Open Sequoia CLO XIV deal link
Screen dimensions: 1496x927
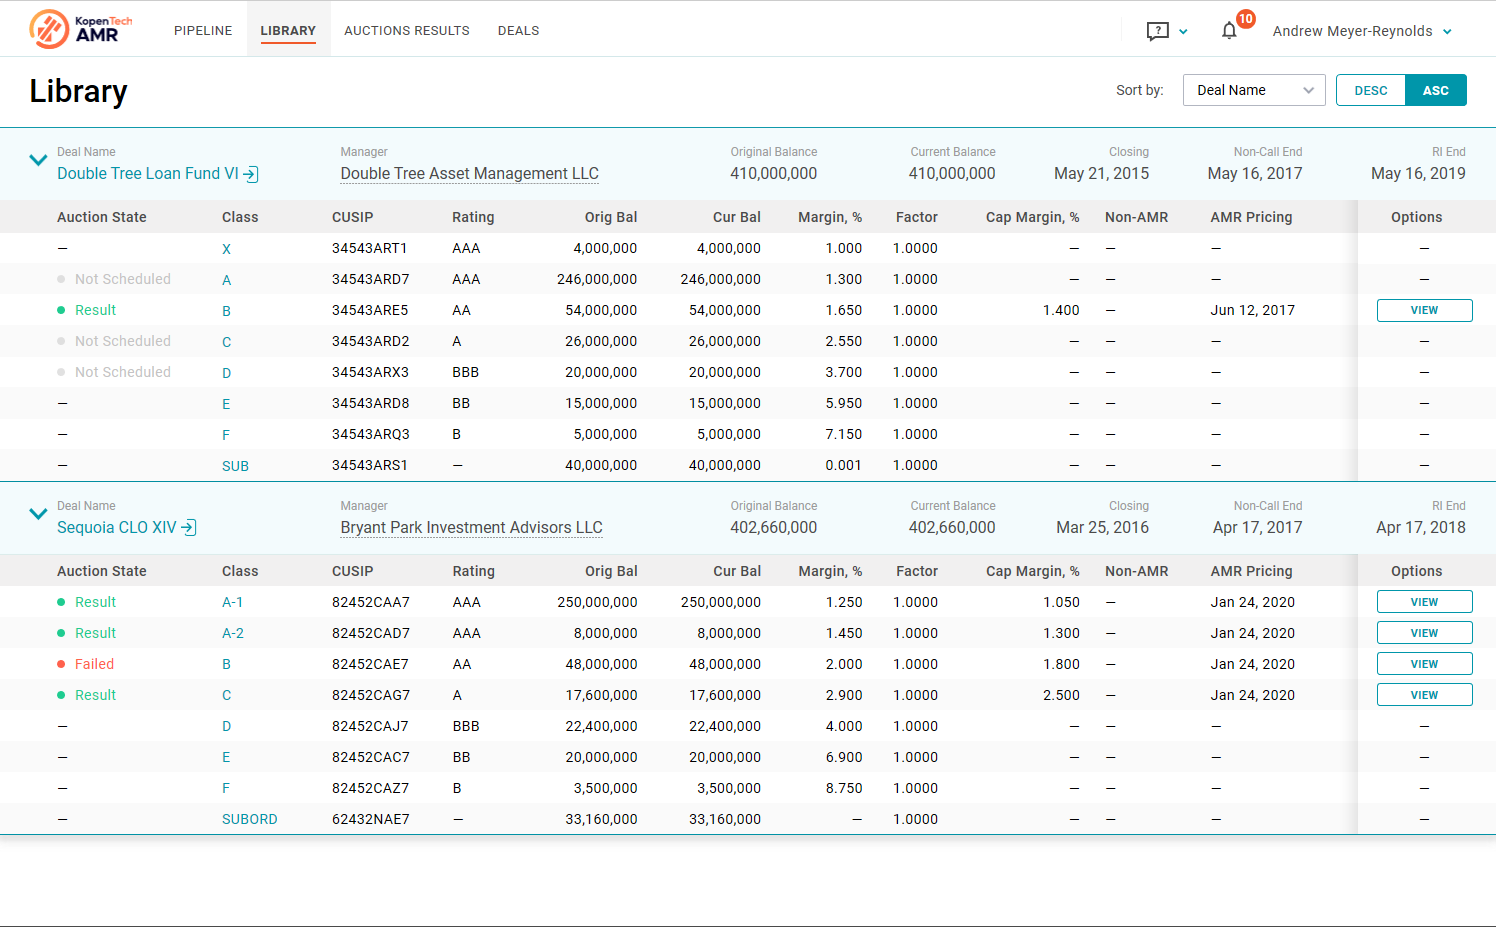pyautogui.click(x=126, y=527)
